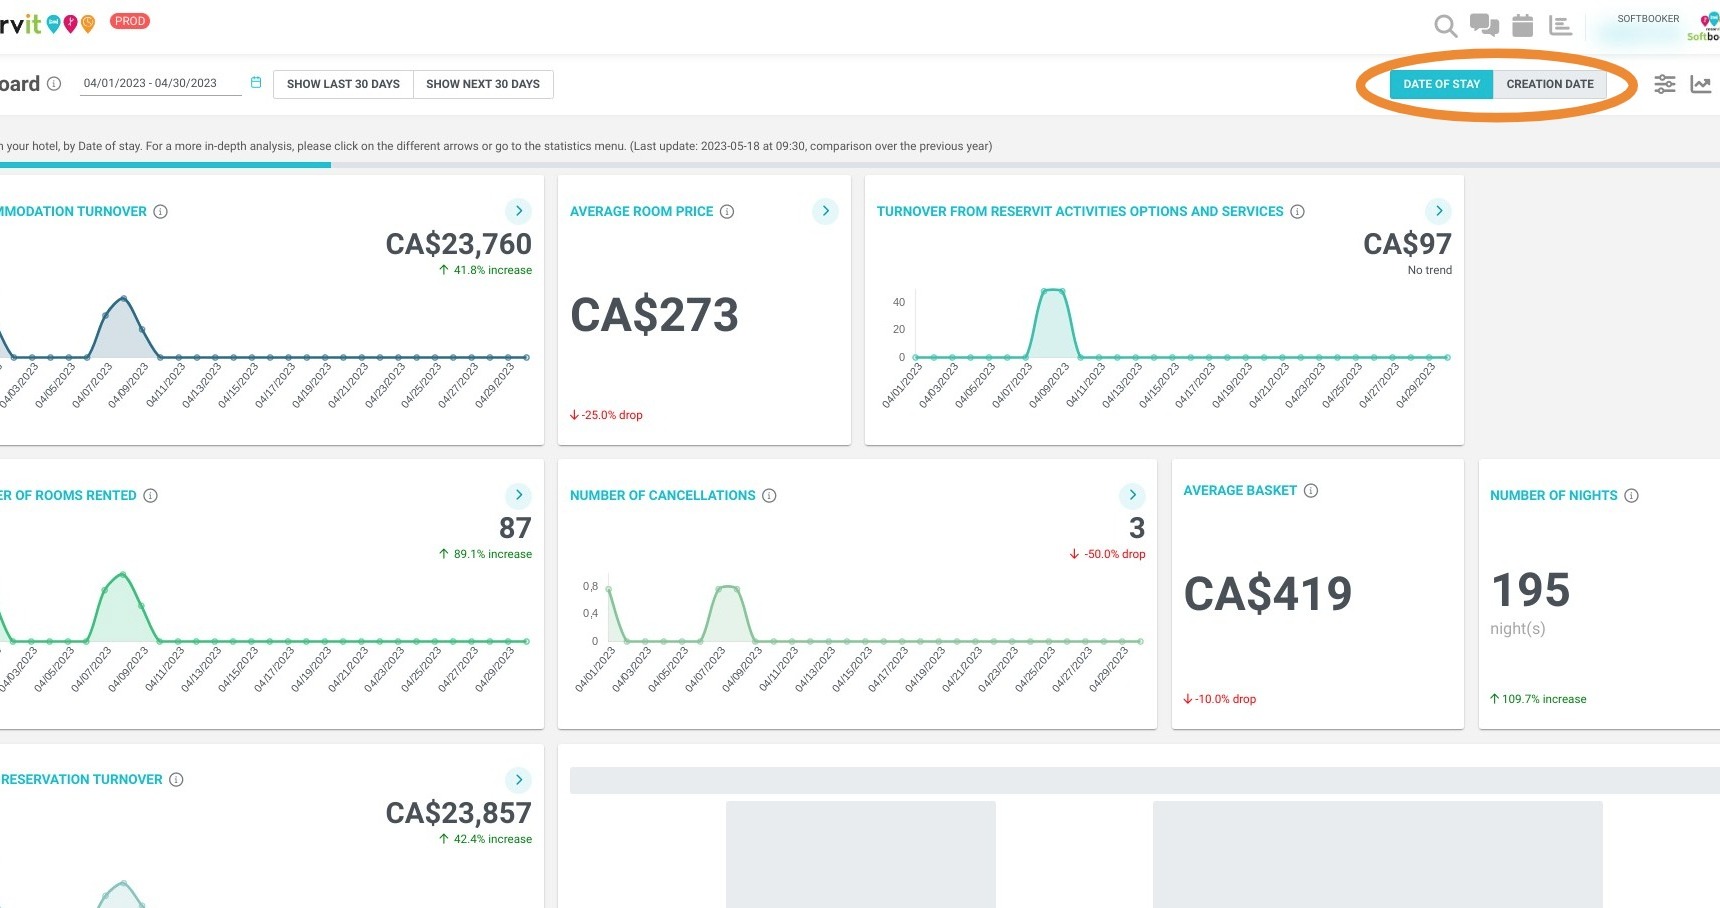Click the Number of Nights title
Screen dimensions: 1720x908
tap(1553, 496)
